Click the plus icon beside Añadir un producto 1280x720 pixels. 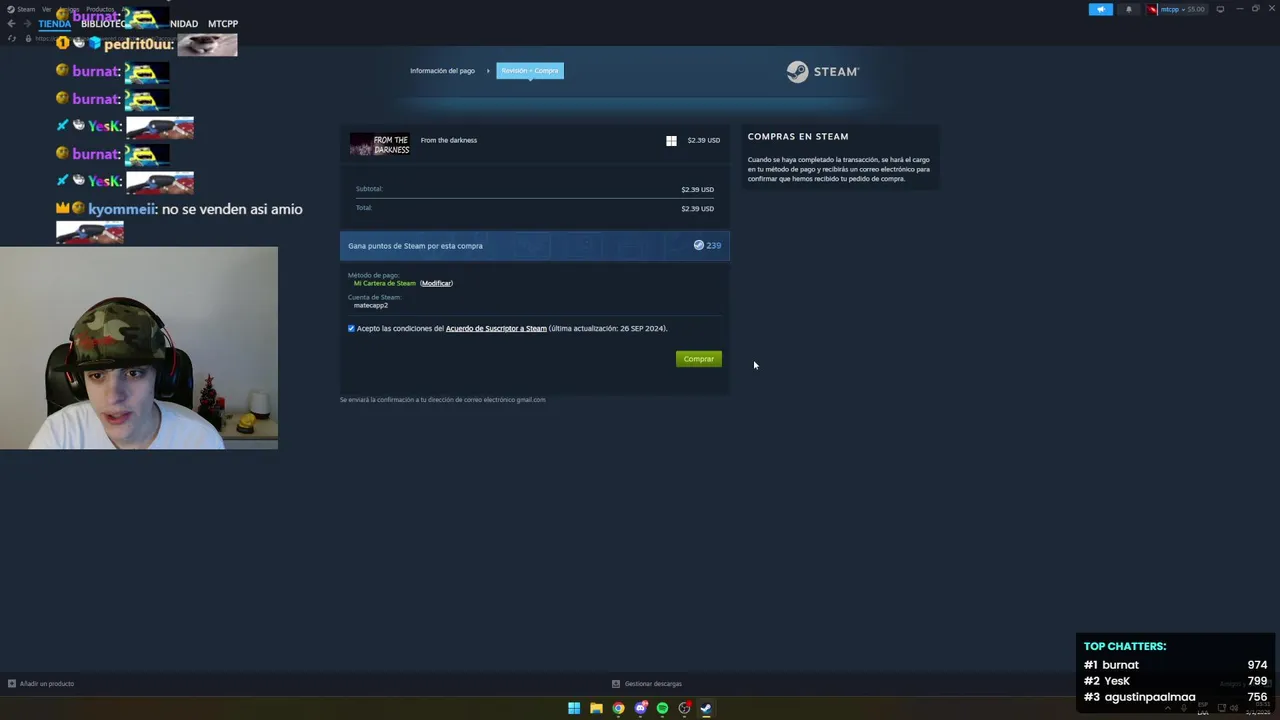[x=12, y=684]
